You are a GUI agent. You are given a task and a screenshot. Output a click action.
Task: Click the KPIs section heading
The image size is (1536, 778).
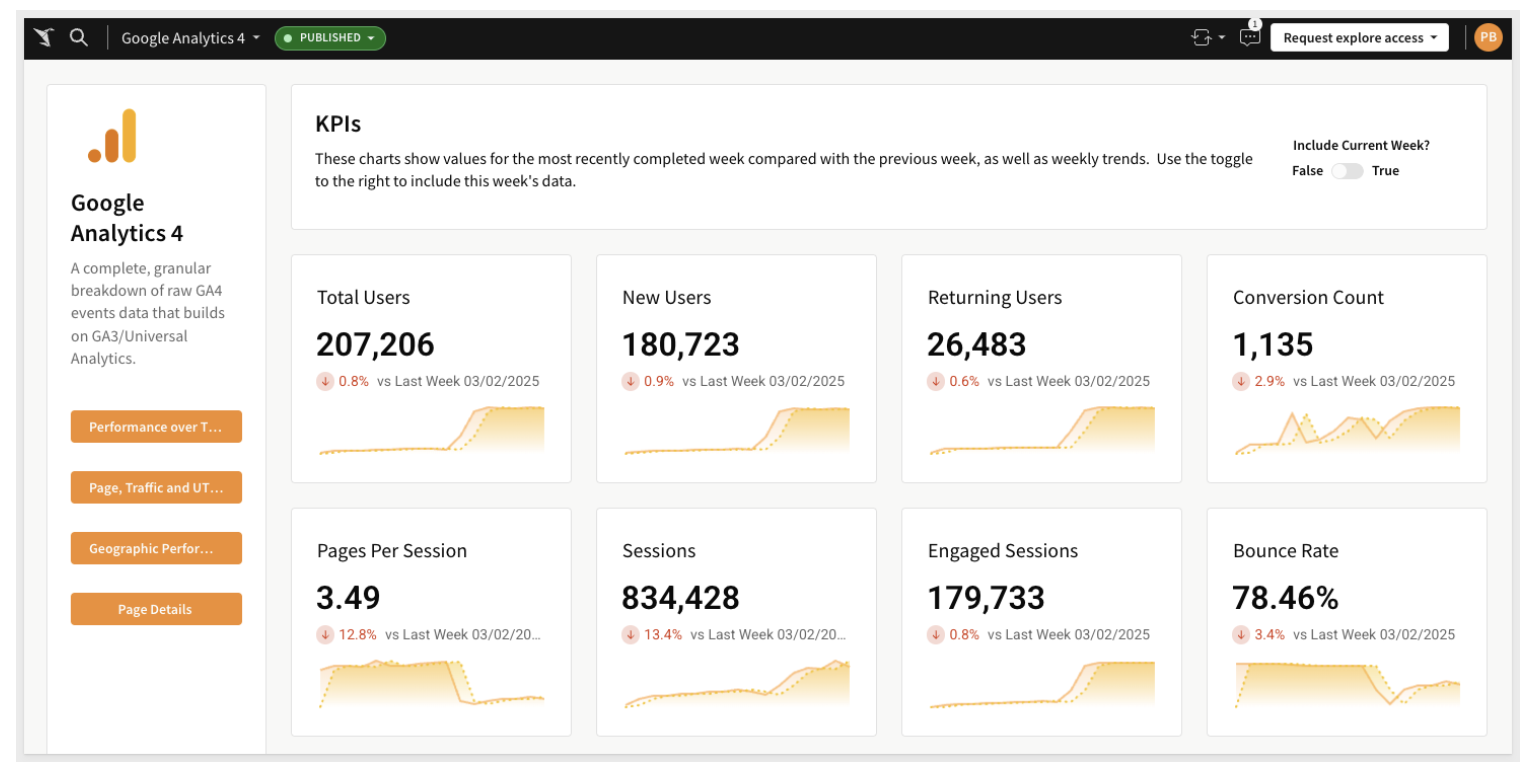click(x=338, y=124)
